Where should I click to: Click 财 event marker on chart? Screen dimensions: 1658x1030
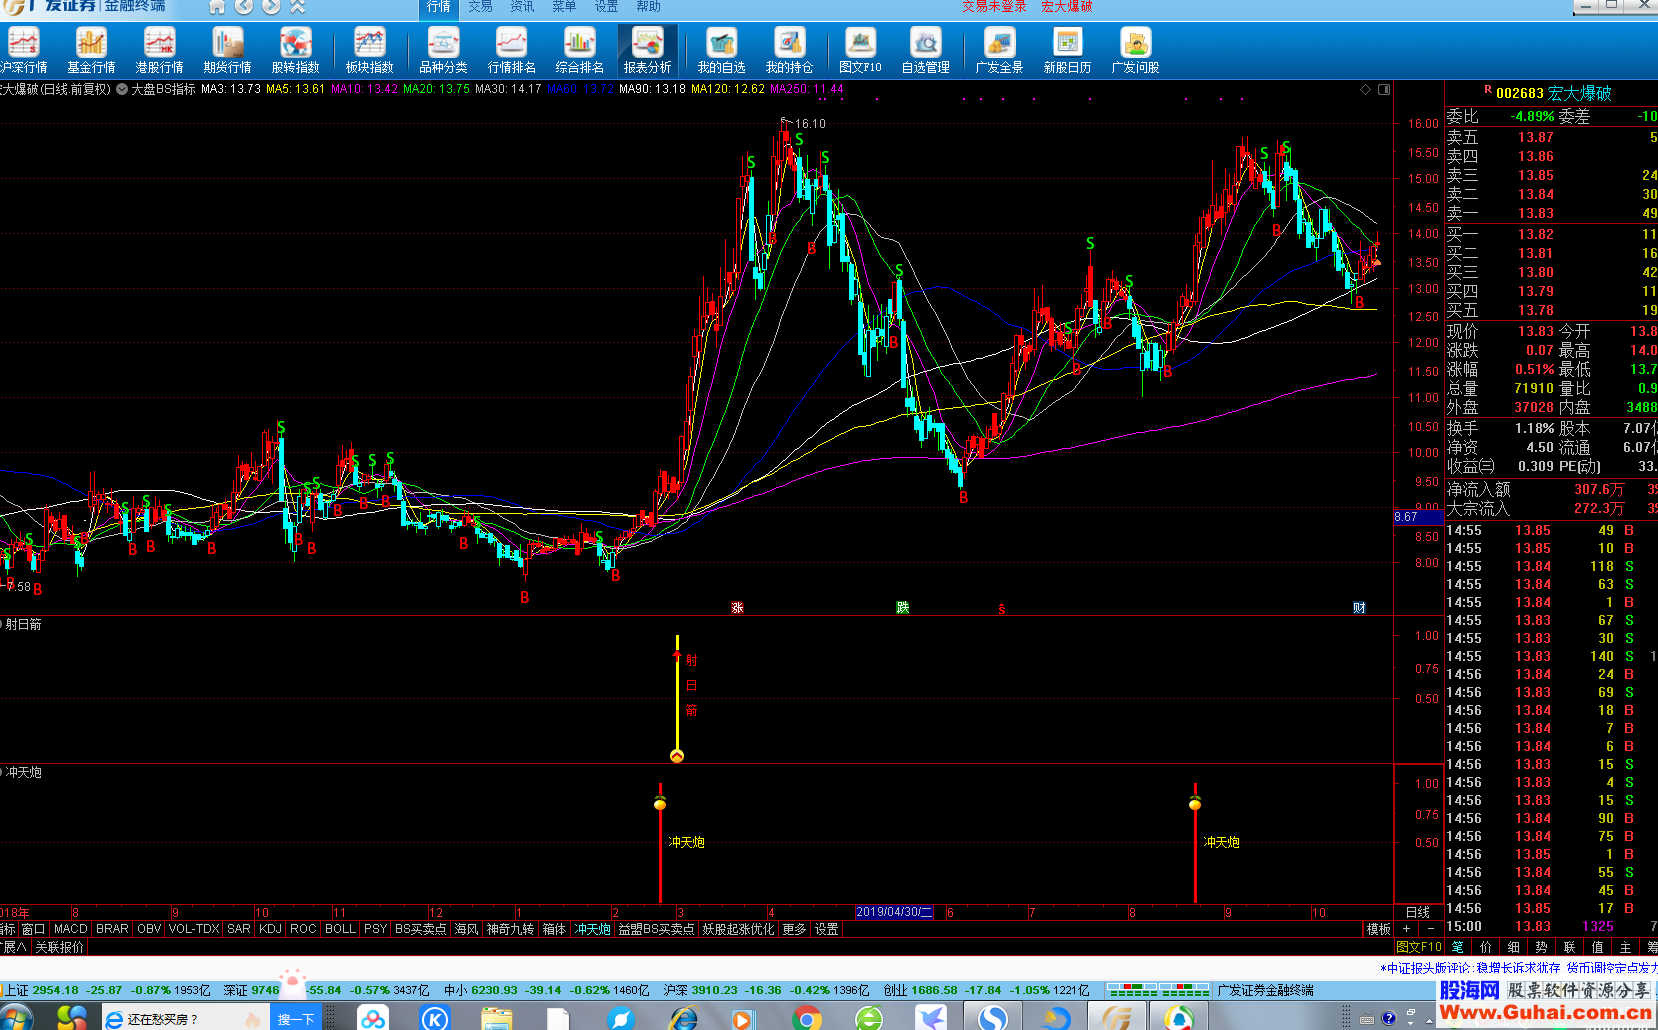tap(1359, 608)
